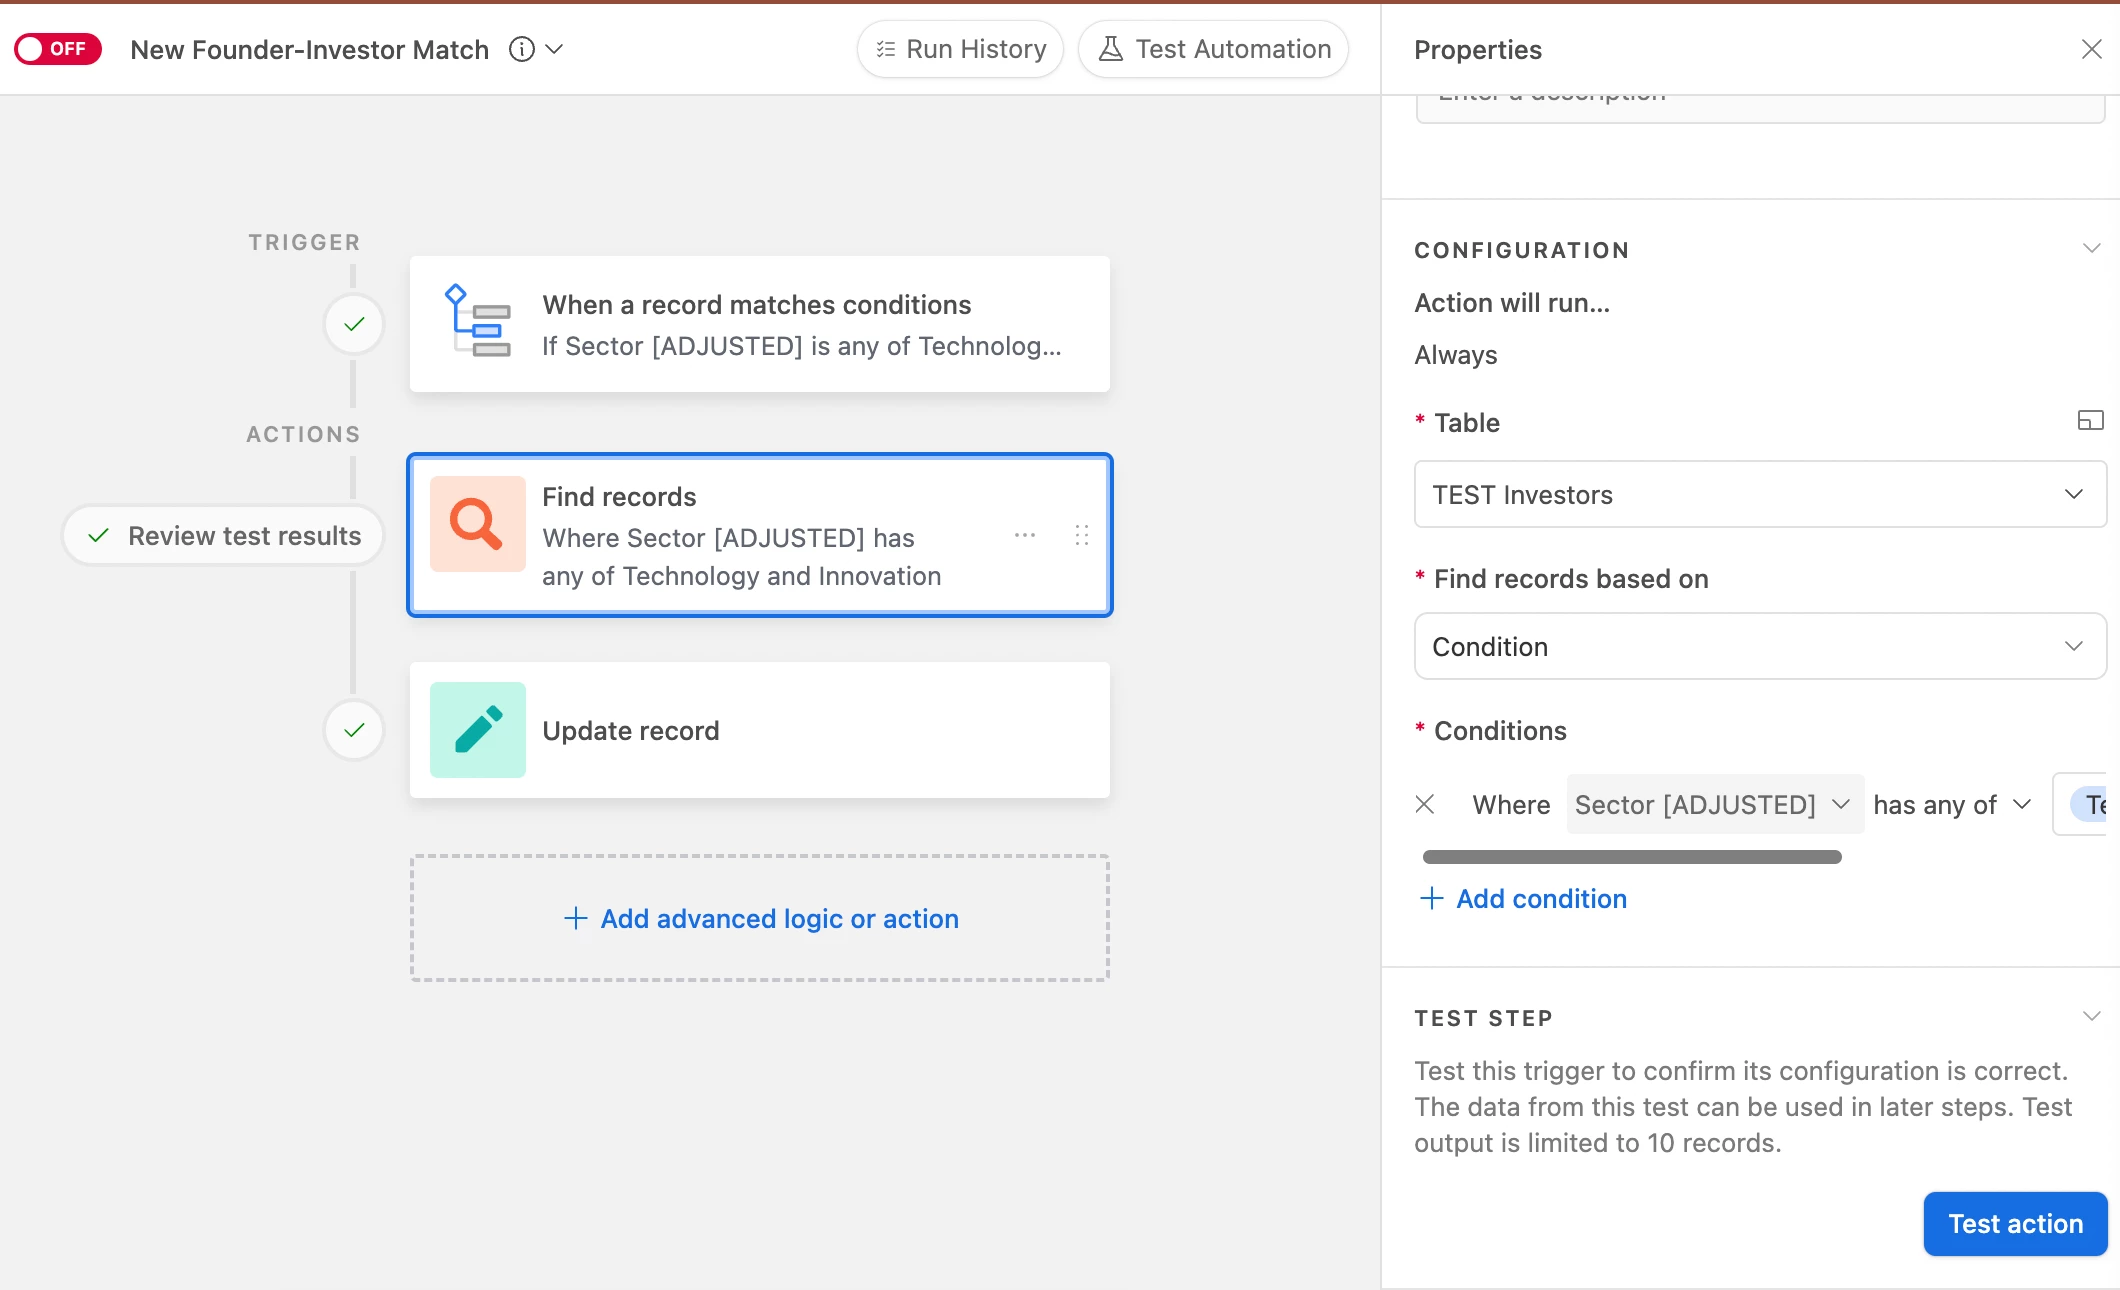This screenshot has width=2120, height=1290.
Task: Click Review test results badge
Action: [x=224, y=536]
